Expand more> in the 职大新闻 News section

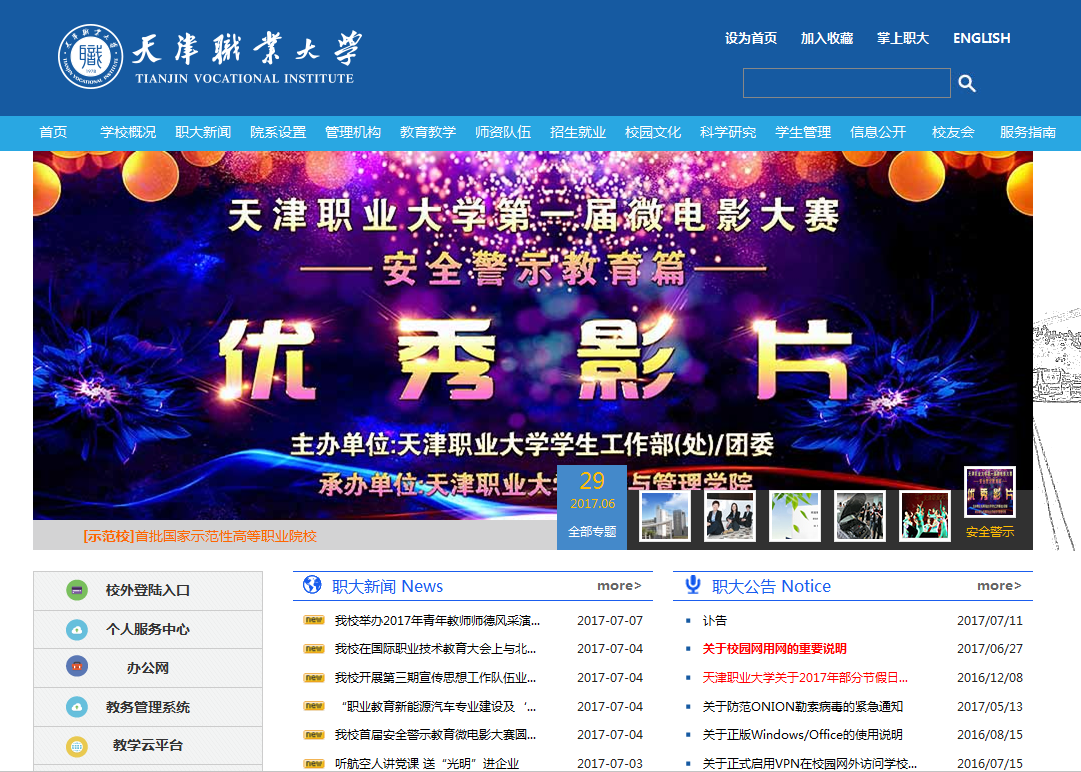coord(619,586)
